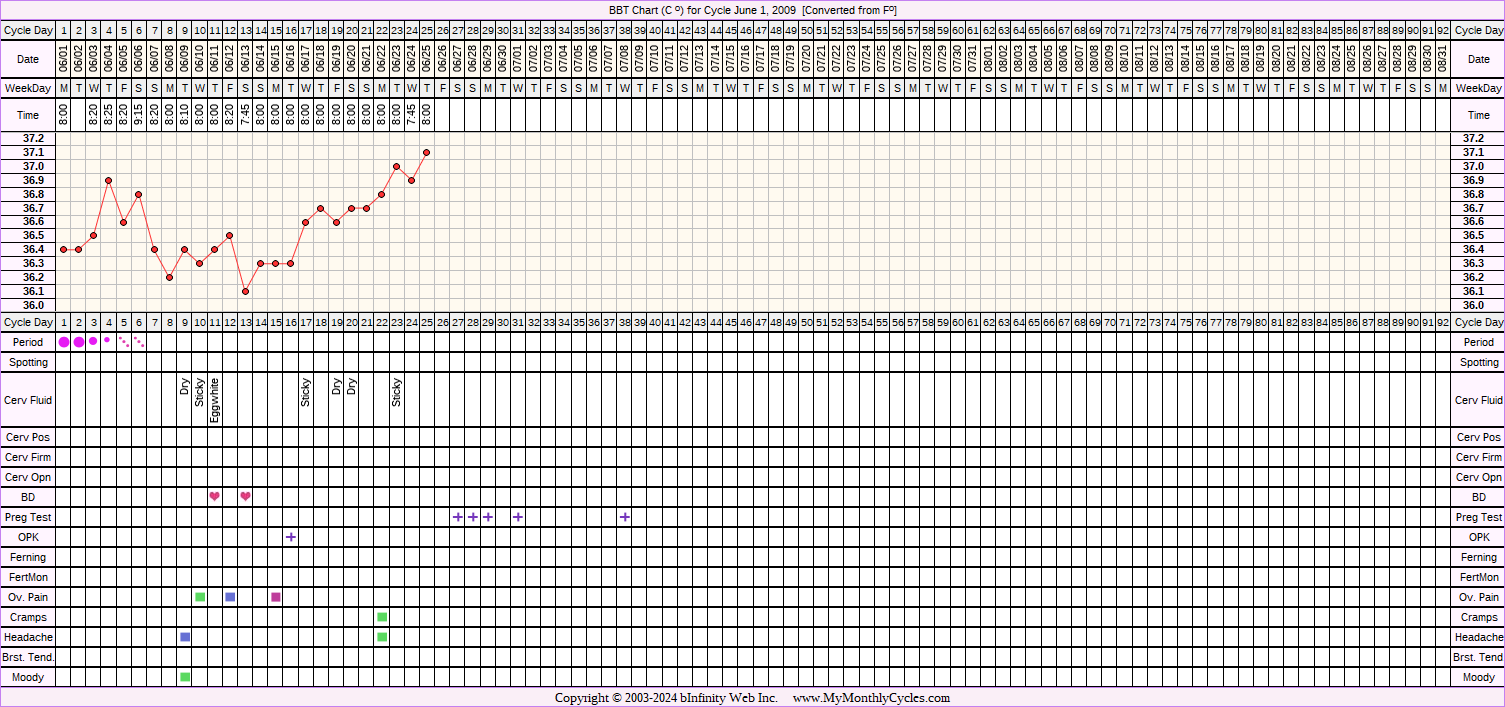Select the green Moody marker on day 9
The image size is (1505, 707).
(x=185, y=677)
